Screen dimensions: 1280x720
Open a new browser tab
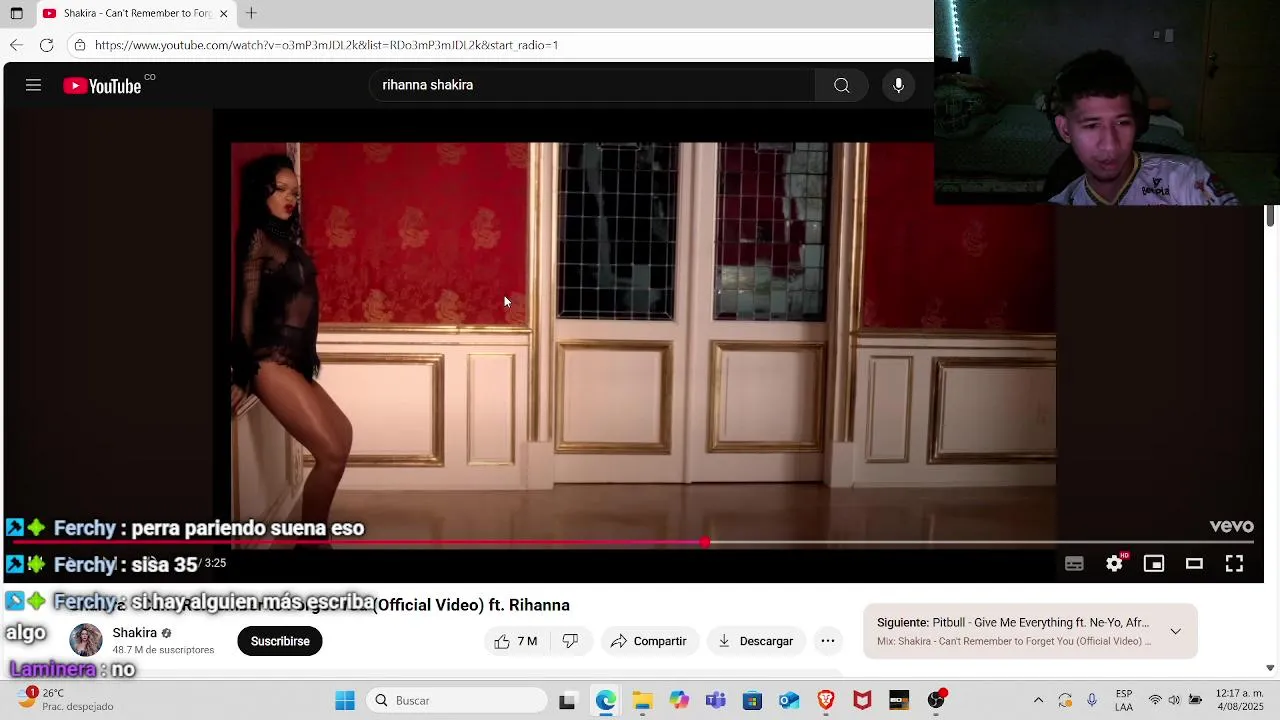coord(251,13)
